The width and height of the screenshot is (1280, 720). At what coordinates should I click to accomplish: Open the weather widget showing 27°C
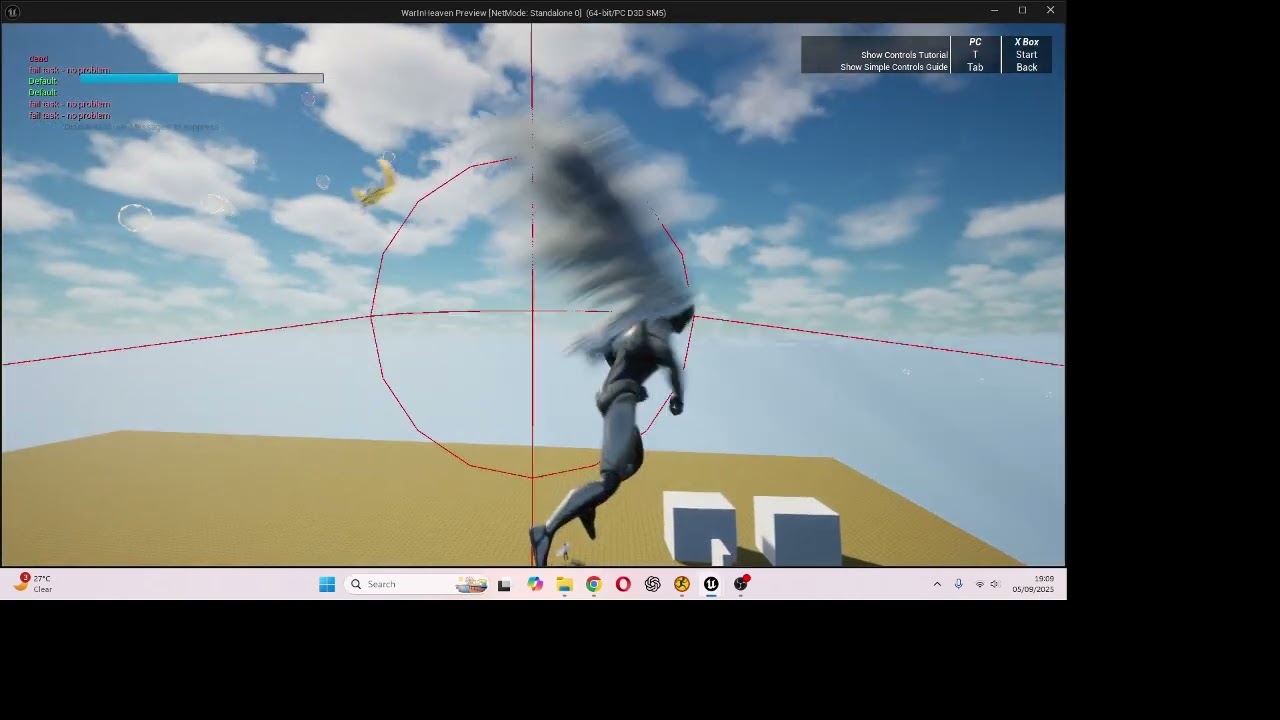click(x=34, y=584)
